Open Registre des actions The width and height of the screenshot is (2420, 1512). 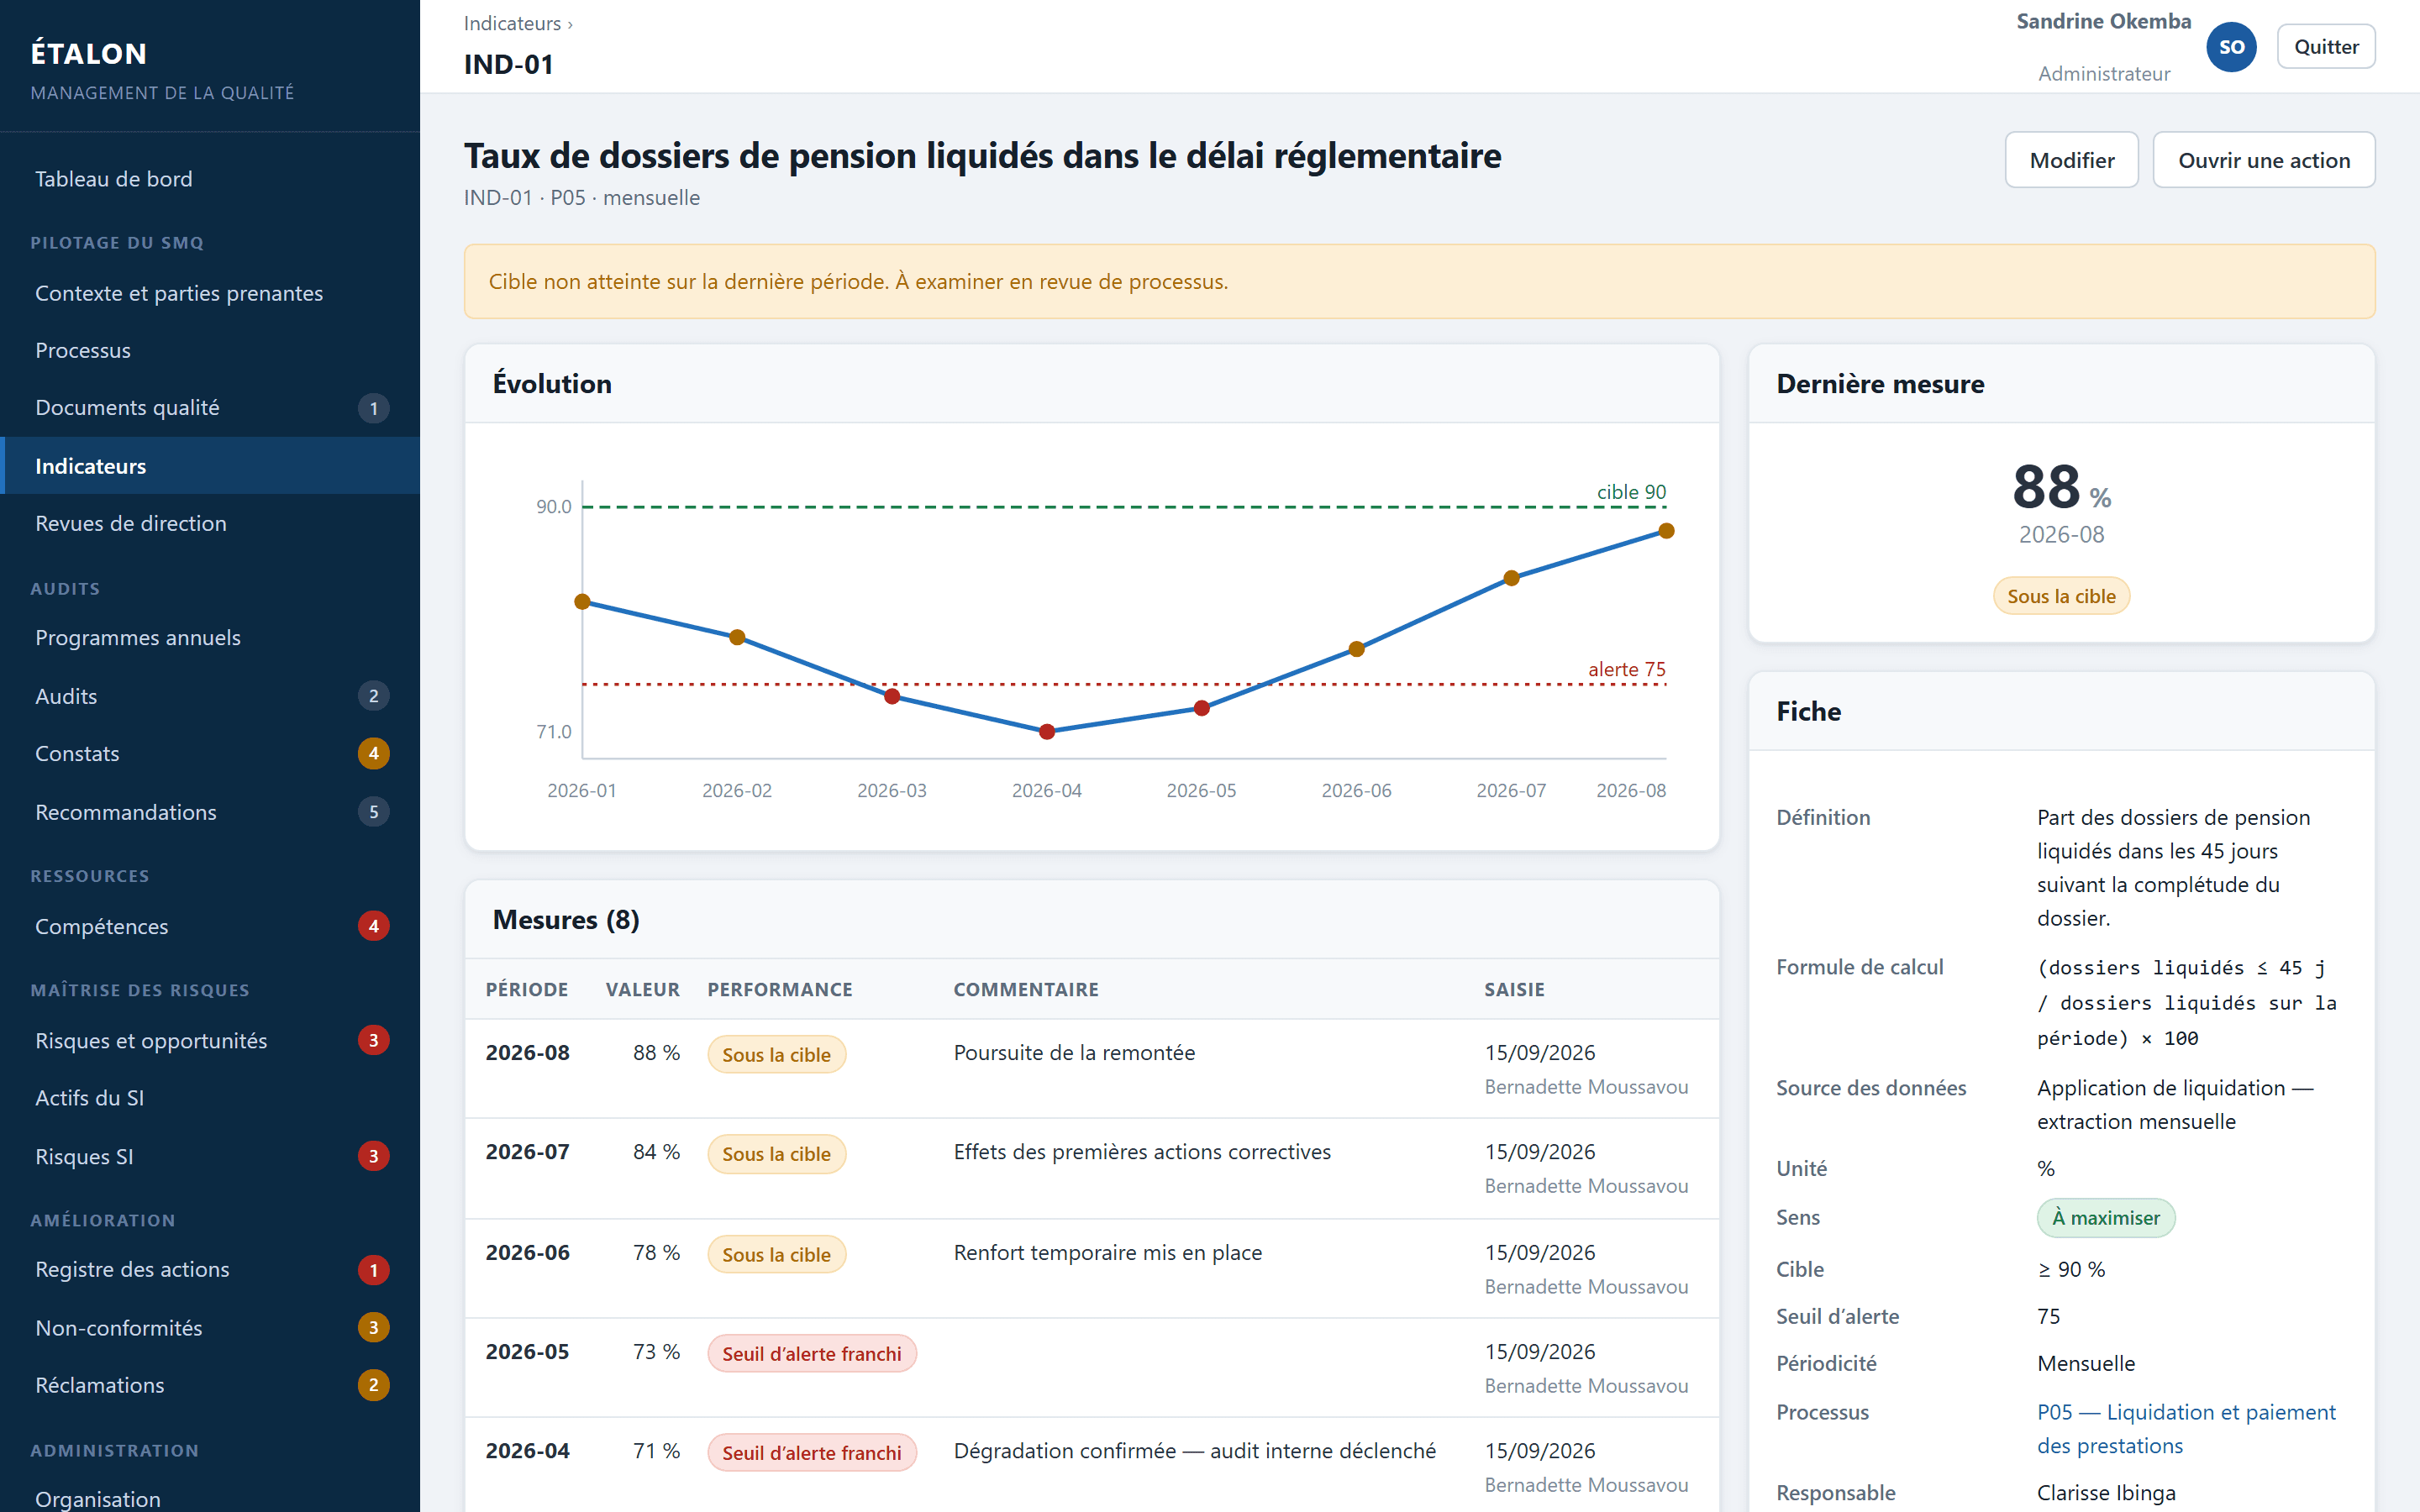210,1270
